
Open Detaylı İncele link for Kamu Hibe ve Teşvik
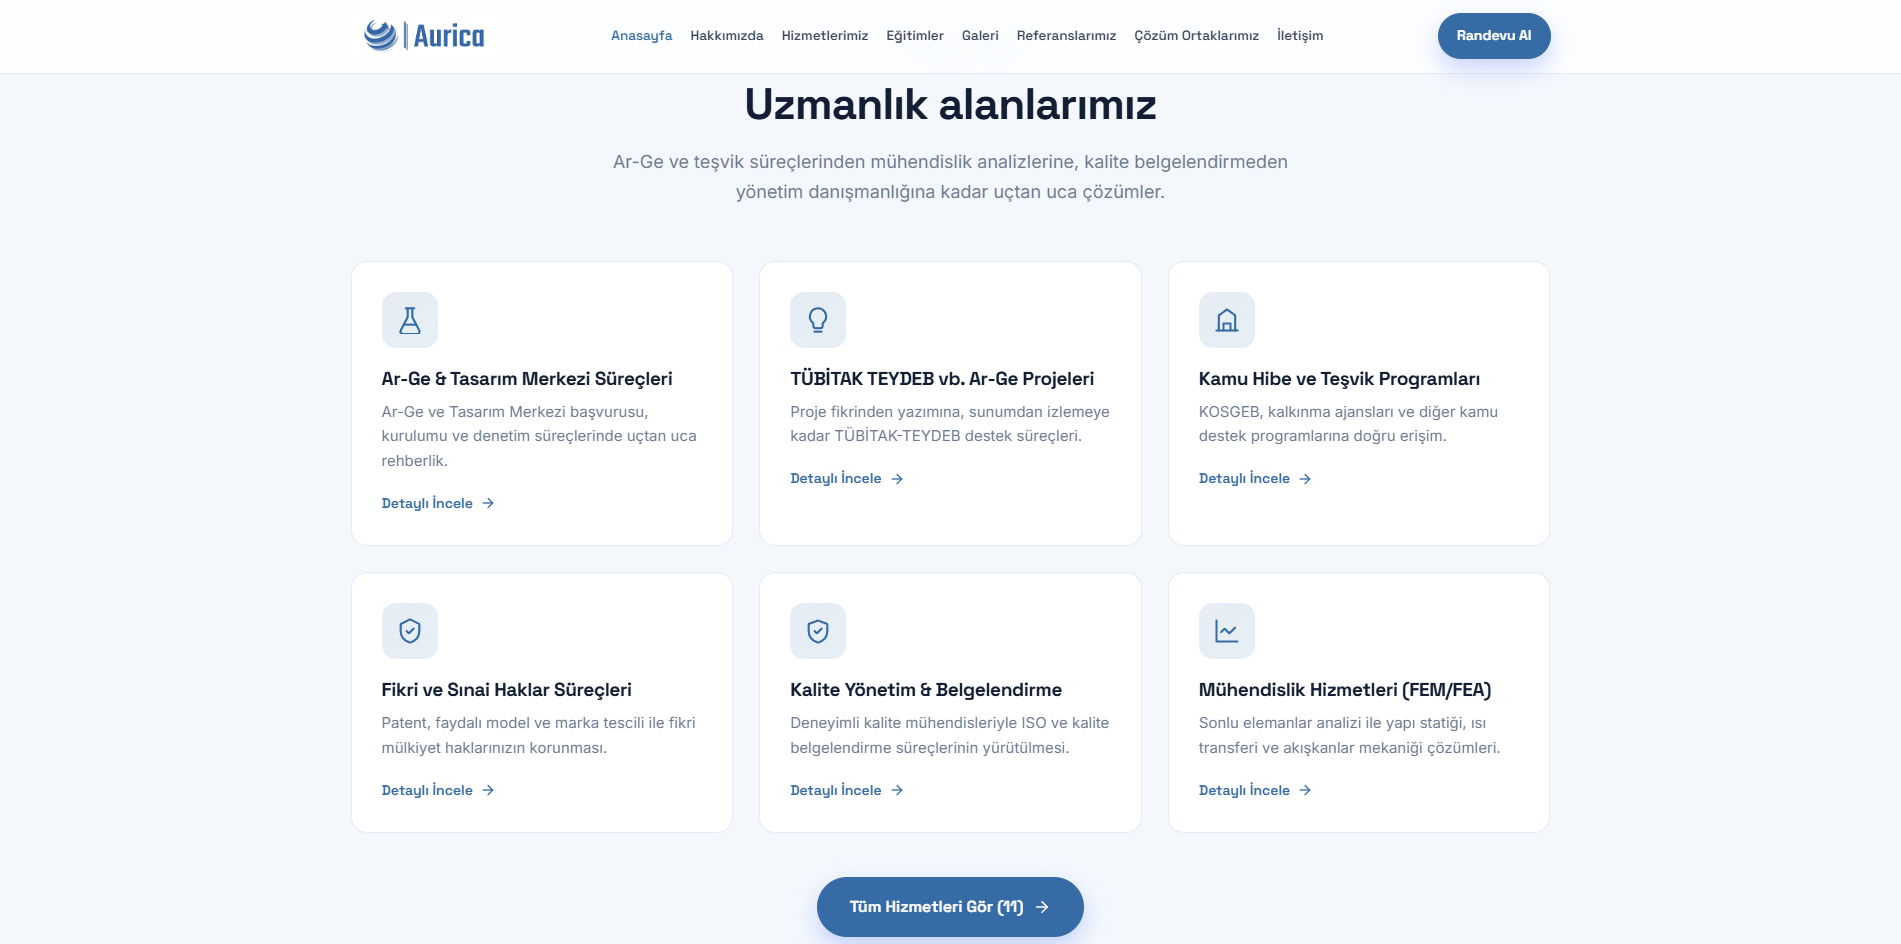[1255, 479]
